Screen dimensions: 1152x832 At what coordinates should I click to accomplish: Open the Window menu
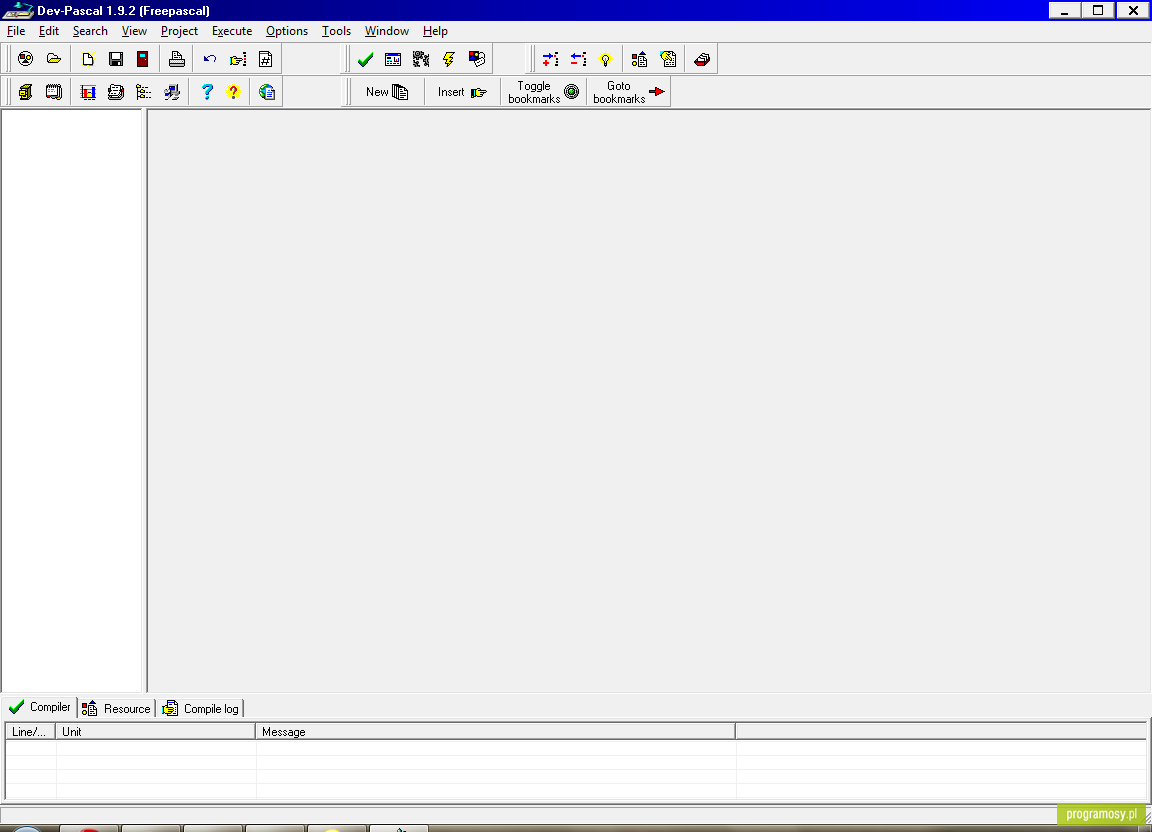[x=386, y=31]
